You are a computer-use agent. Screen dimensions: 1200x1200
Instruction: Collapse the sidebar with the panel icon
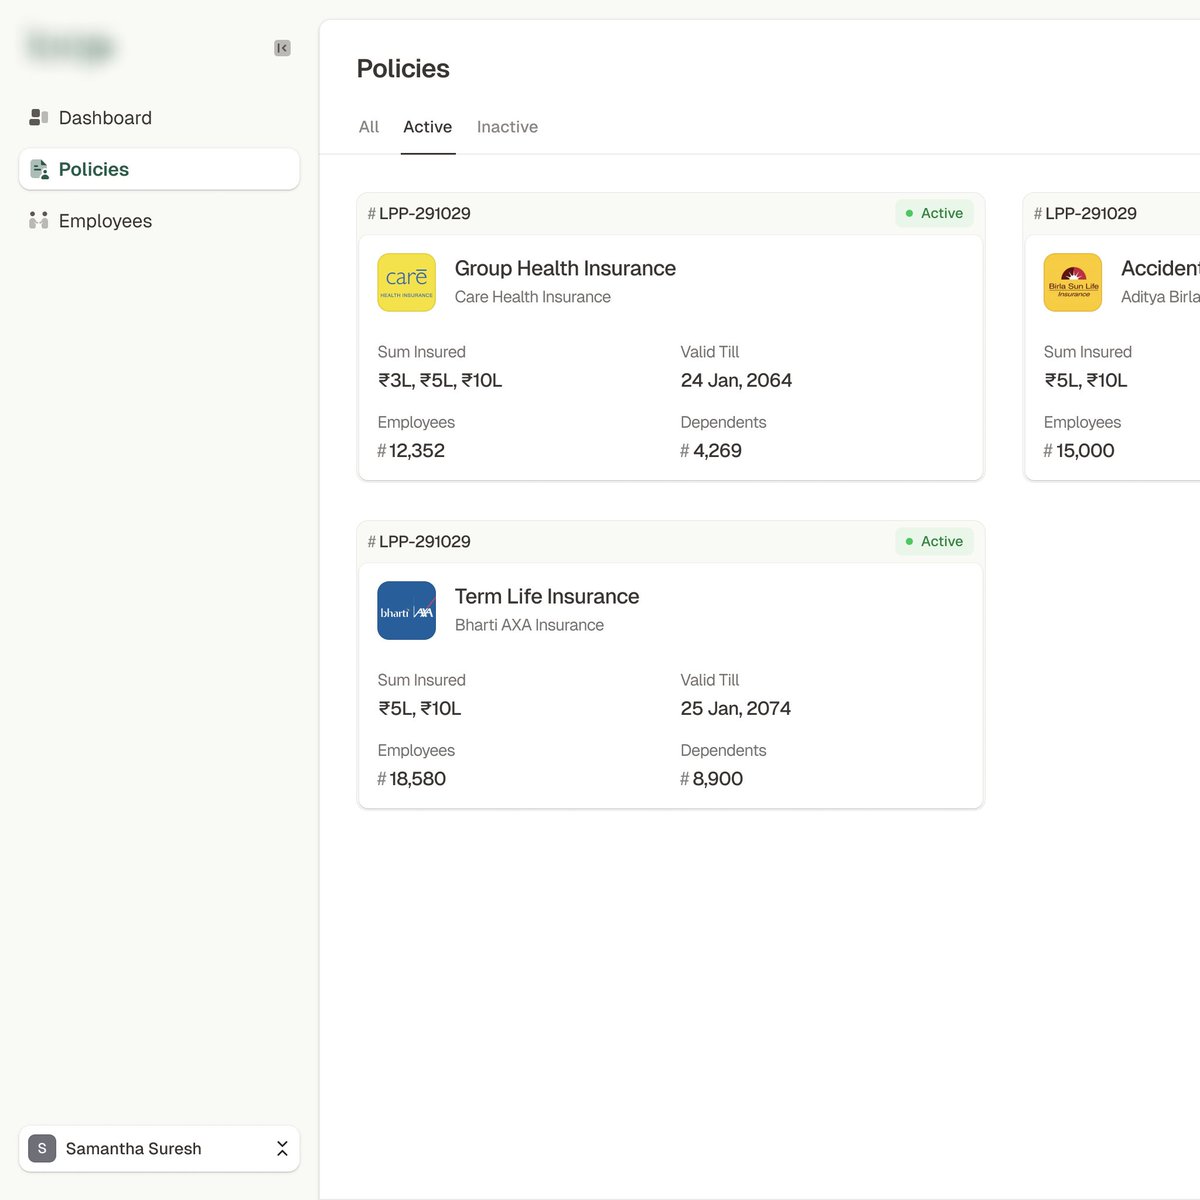click(x=282, y=48)
